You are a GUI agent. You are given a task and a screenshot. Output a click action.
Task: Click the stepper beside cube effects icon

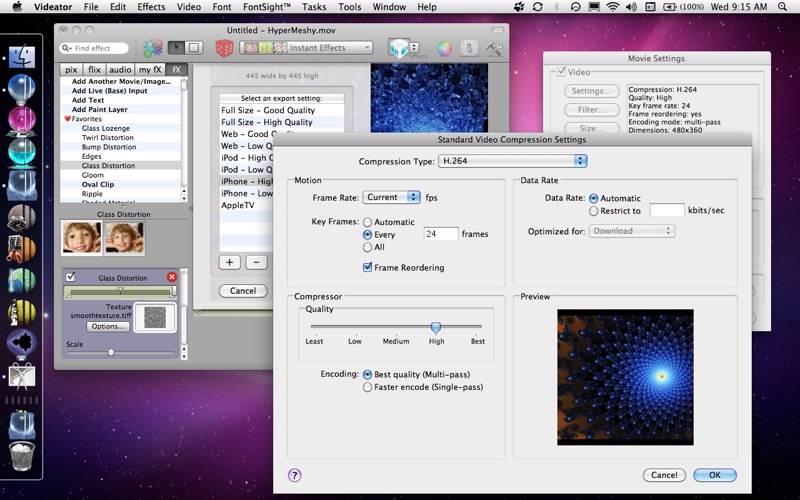[x=414, y=48]
